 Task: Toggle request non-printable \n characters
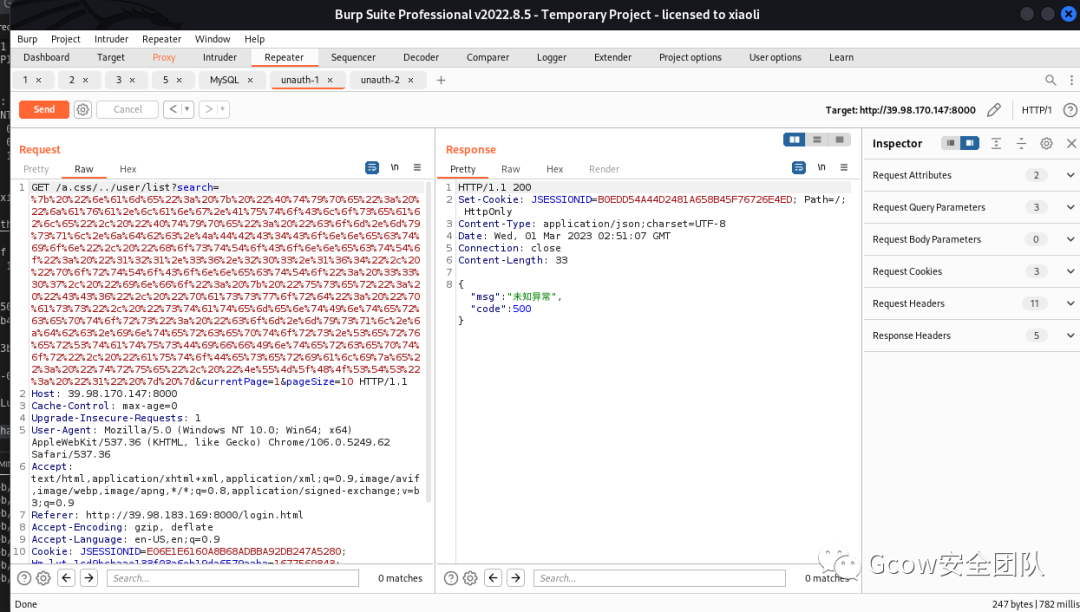coord(395,167)
